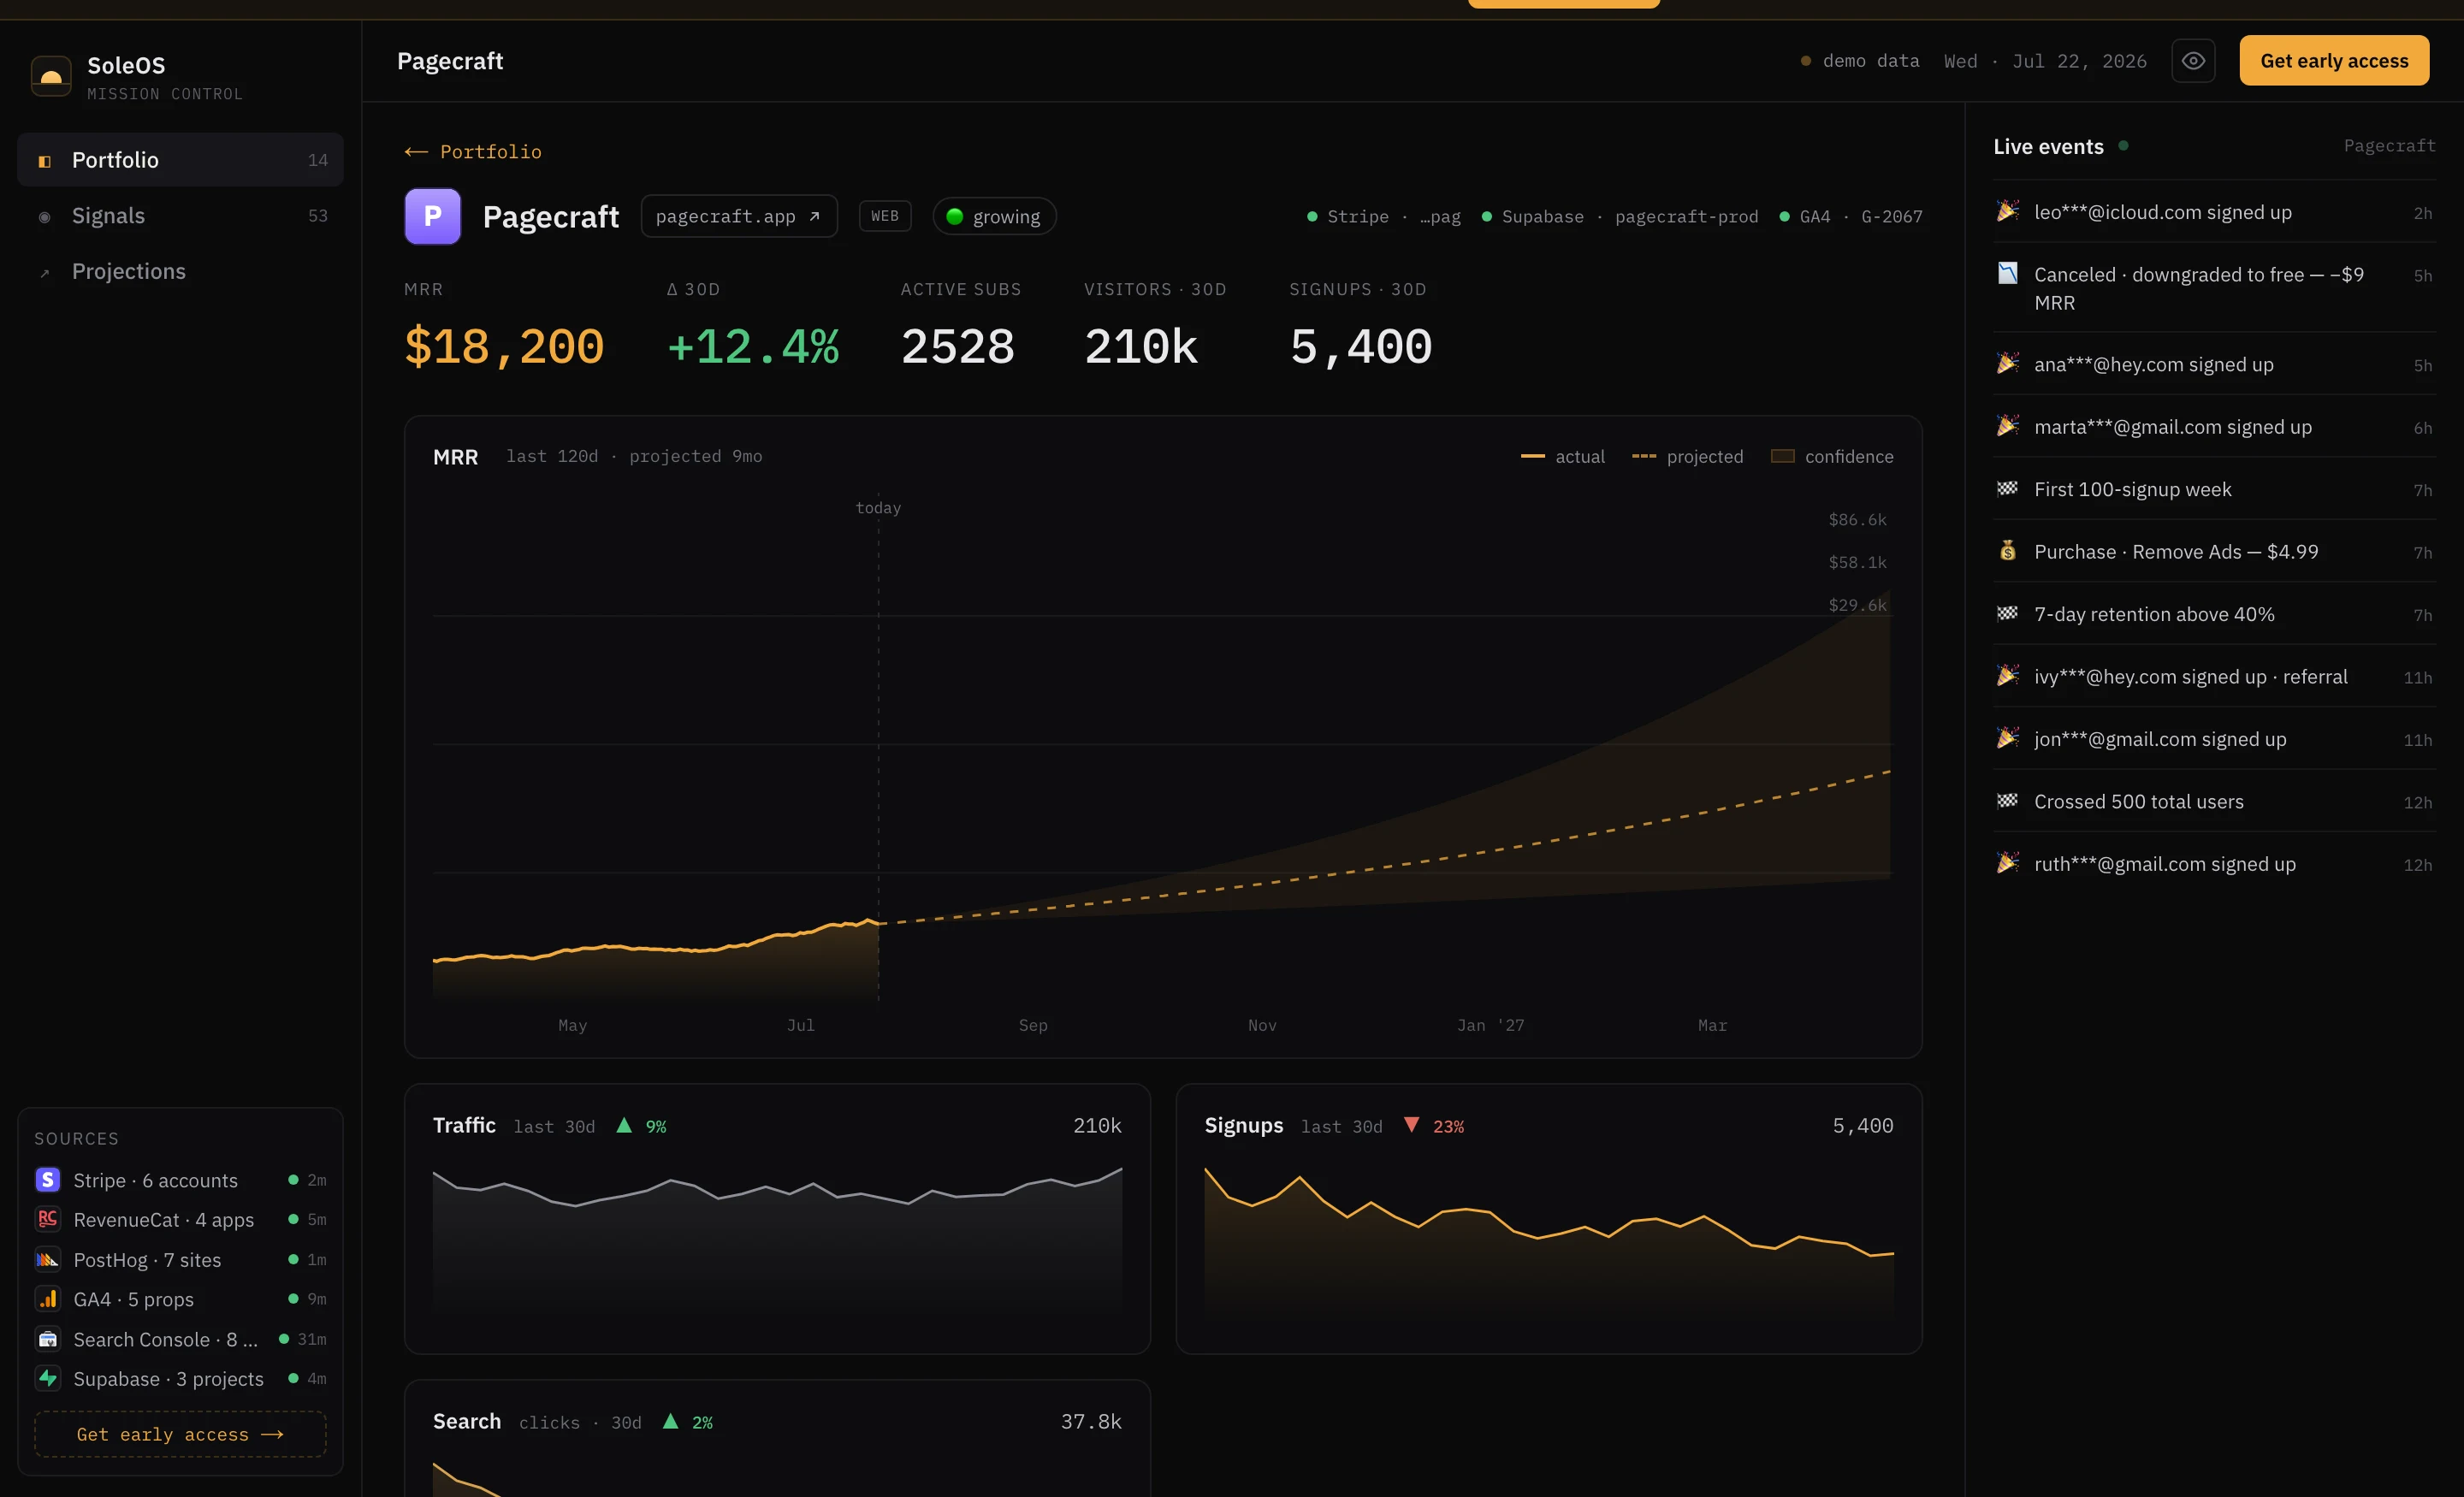
Task: Click the Projections arrow icon in sidebar
Action: (45, 273)
